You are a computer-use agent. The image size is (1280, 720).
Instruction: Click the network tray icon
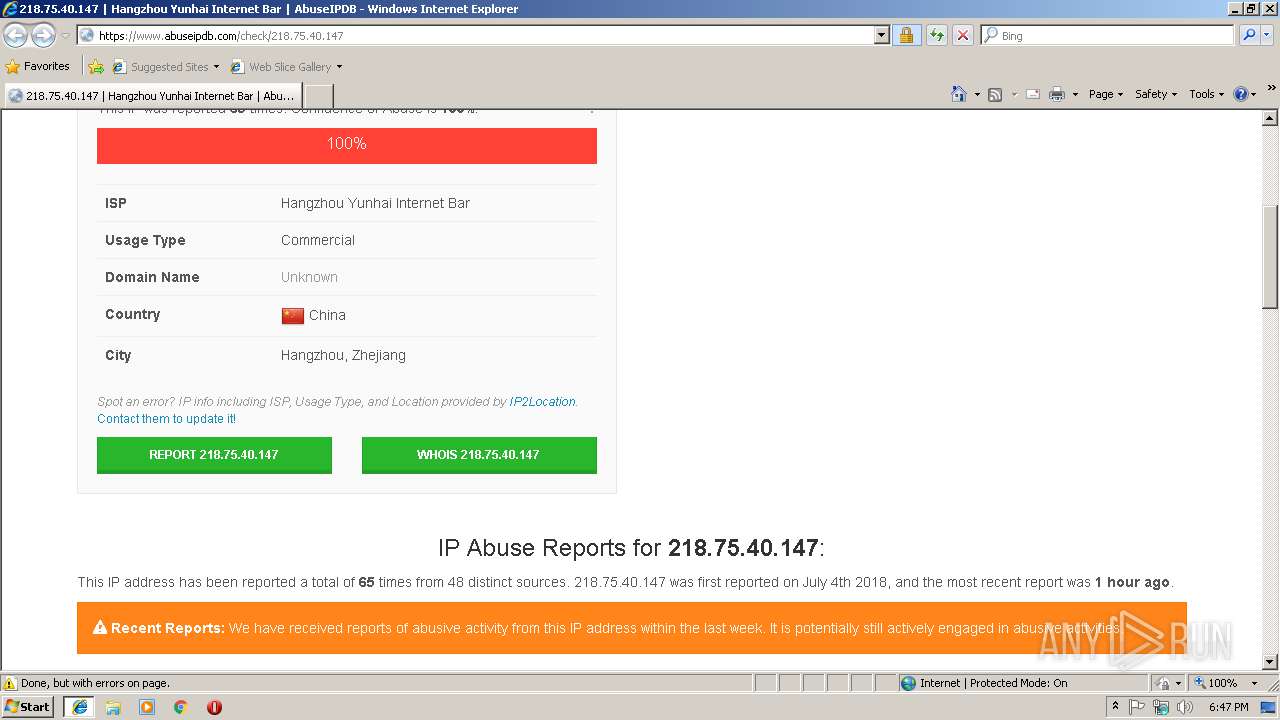[1161, 707]
